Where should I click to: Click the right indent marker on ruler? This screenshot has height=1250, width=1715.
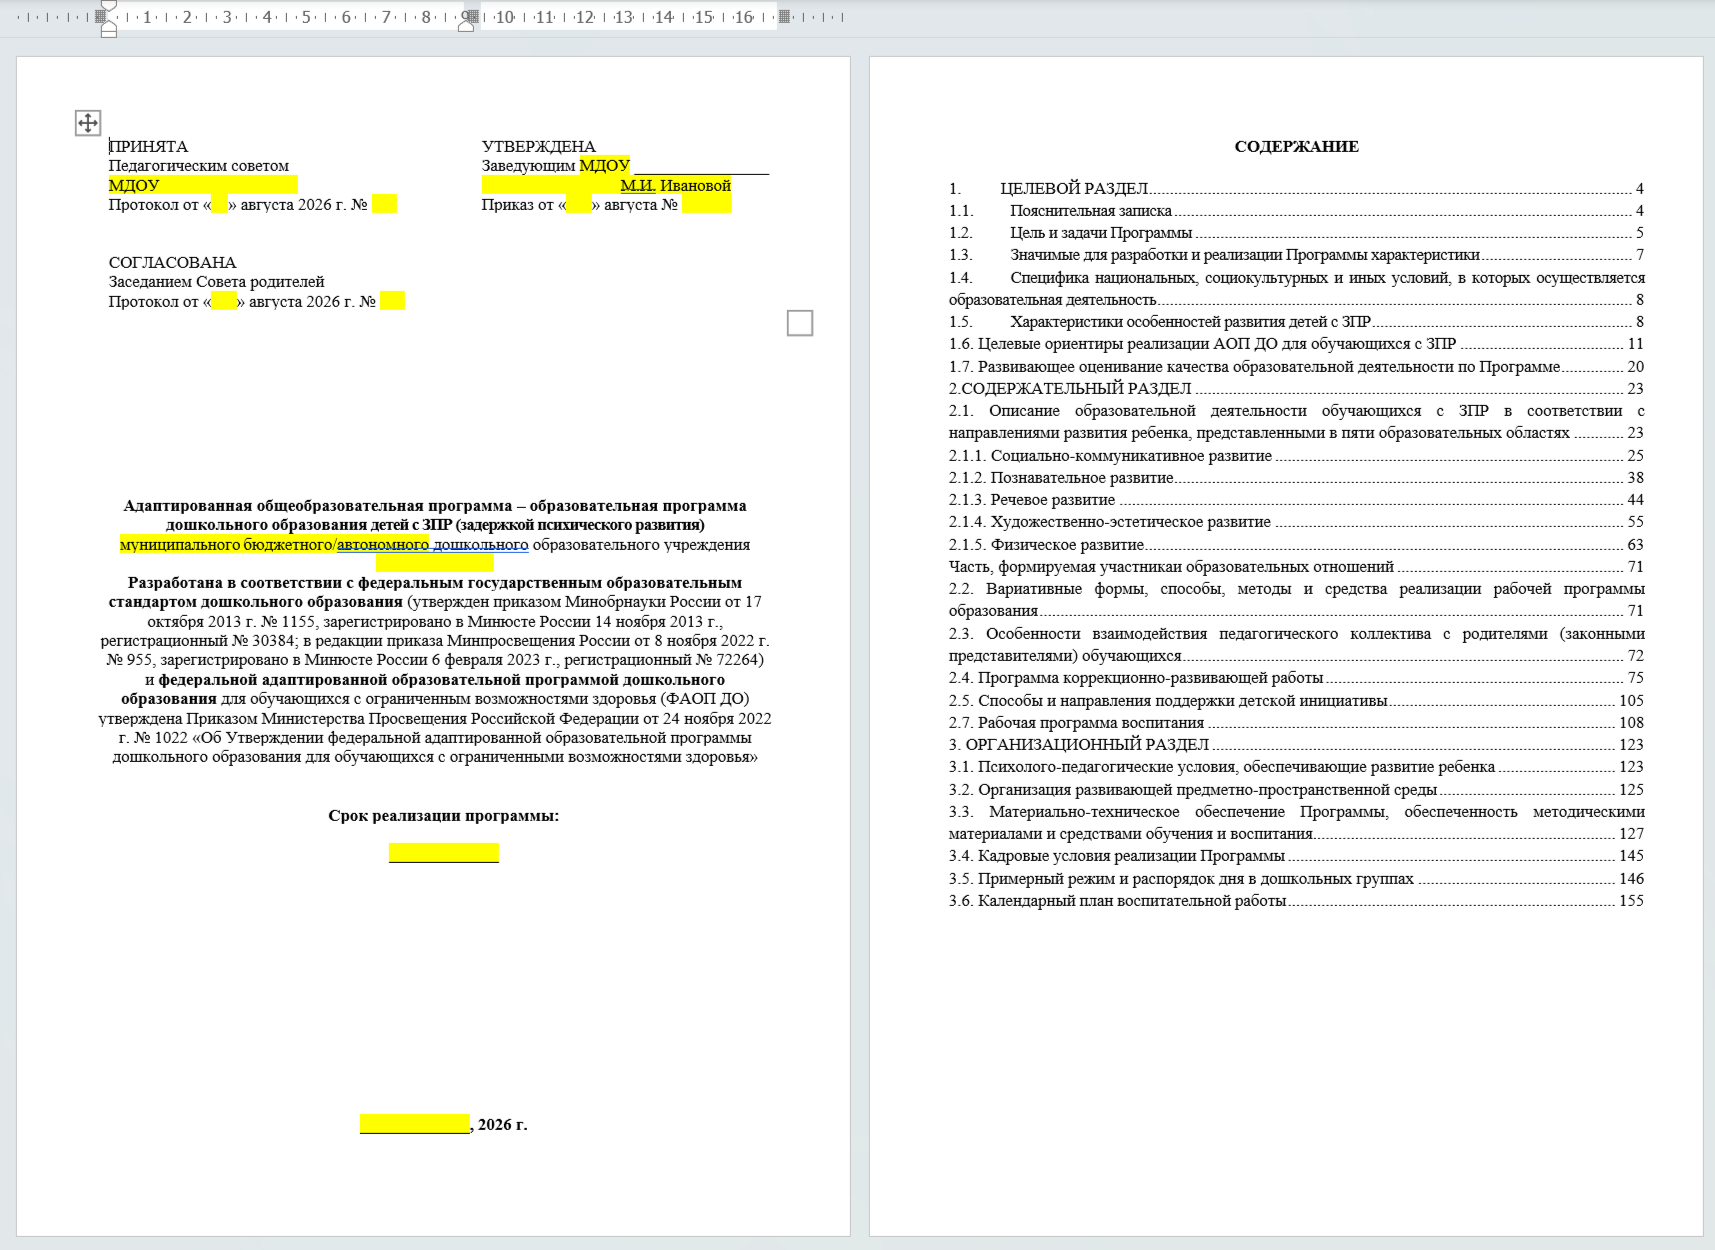[466, 25]
